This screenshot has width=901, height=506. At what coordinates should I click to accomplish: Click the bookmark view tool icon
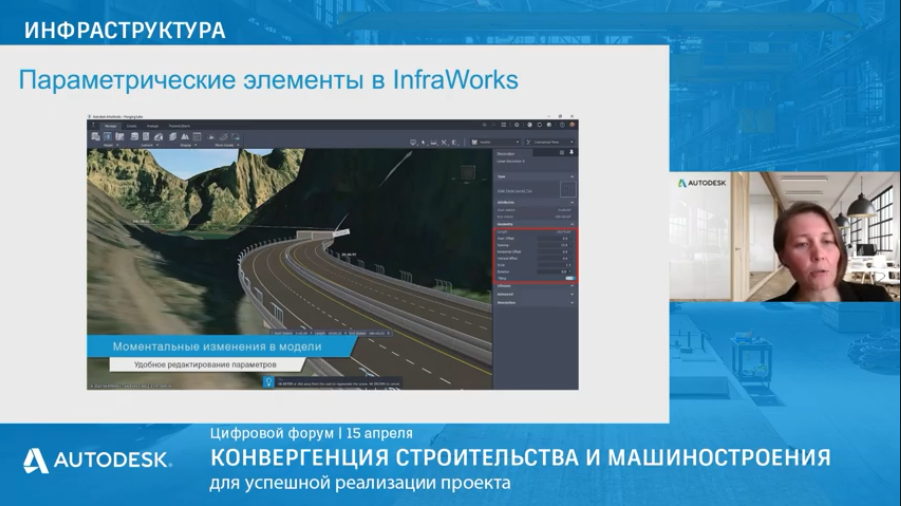413,142
